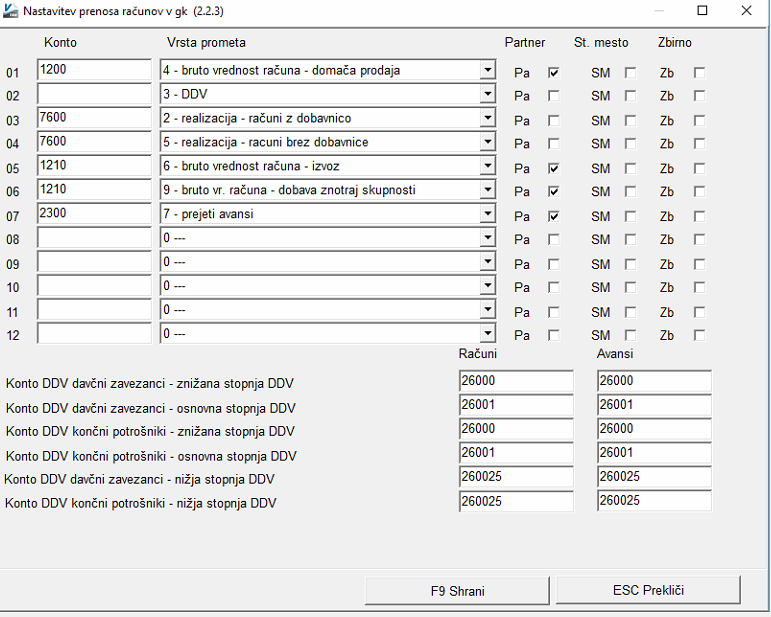Viewport: 771px width, 617px height.
Task: Open '6 - bruto vrednost računa - izvoz' dropdown
Action: click(487, 167)
